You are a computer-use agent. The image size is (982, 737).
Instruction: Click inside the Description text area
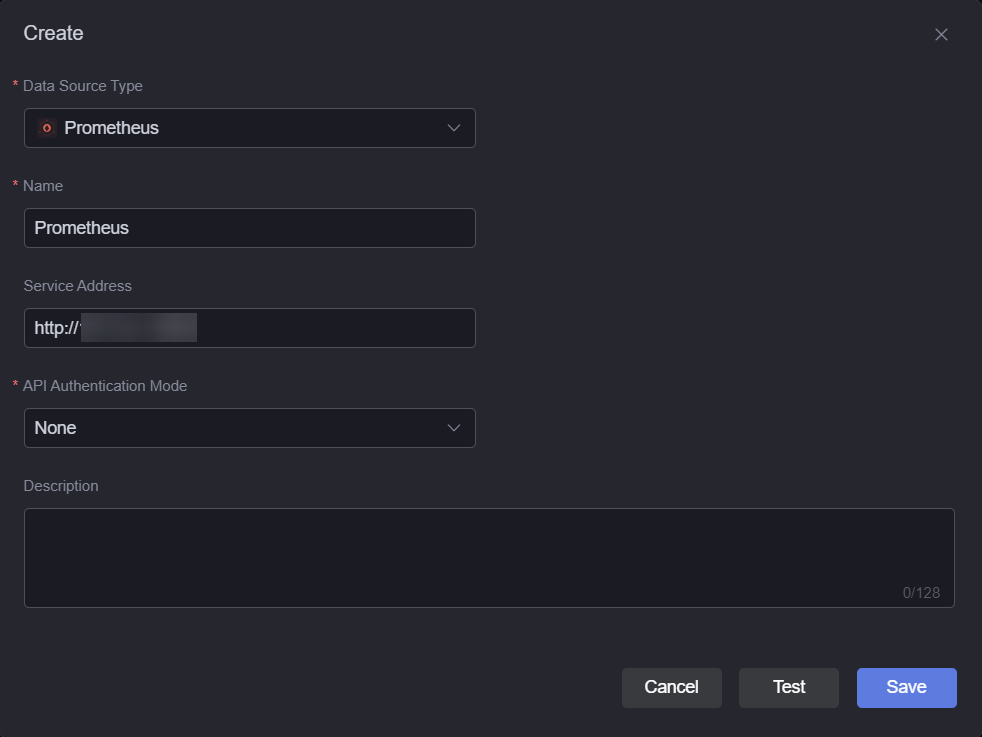[489, 558]
